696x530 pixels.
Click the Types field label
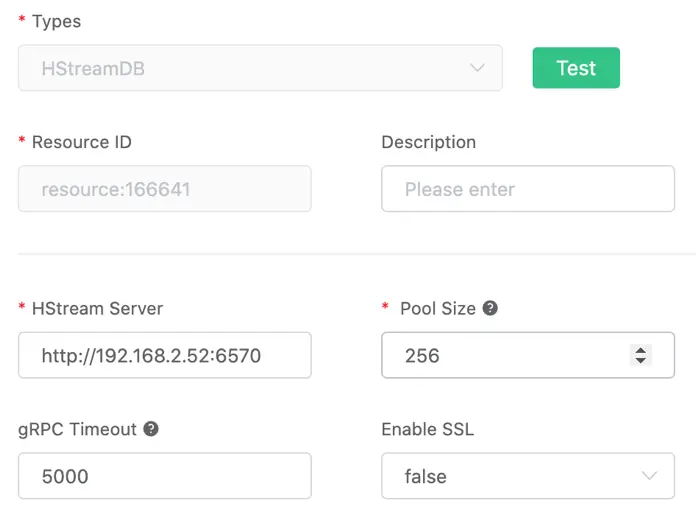[56, 22]
